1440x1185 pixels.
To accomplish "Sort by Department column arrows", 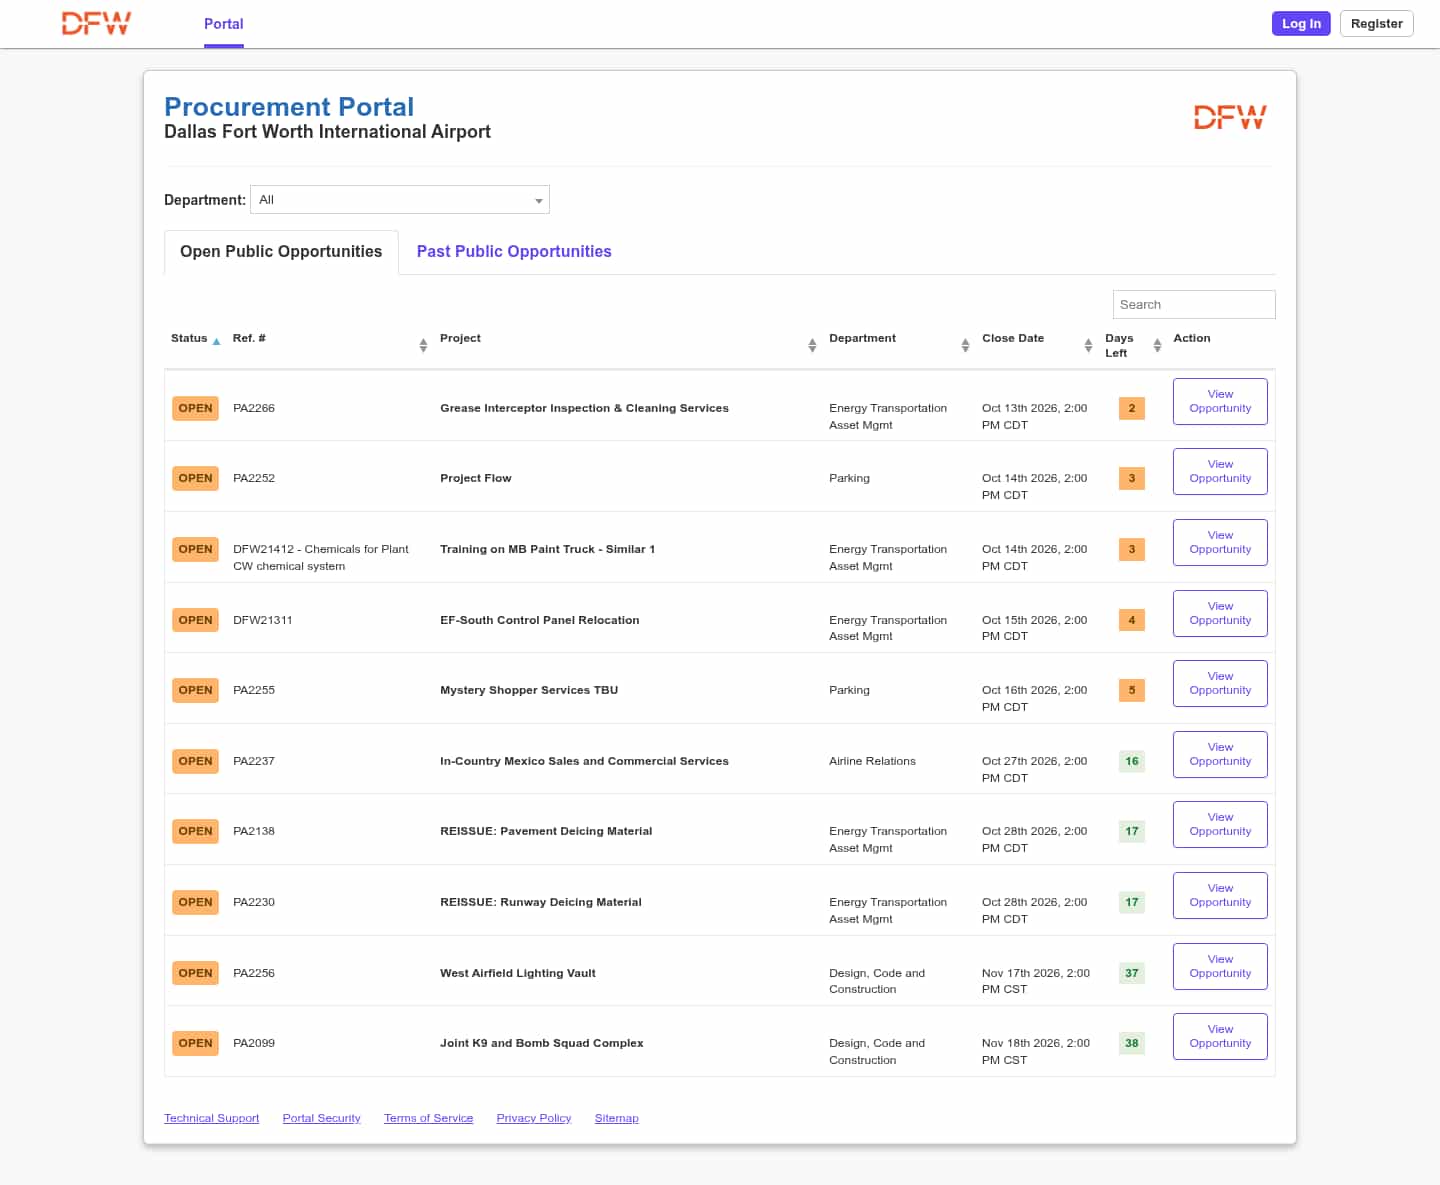I will coord(965,345).
